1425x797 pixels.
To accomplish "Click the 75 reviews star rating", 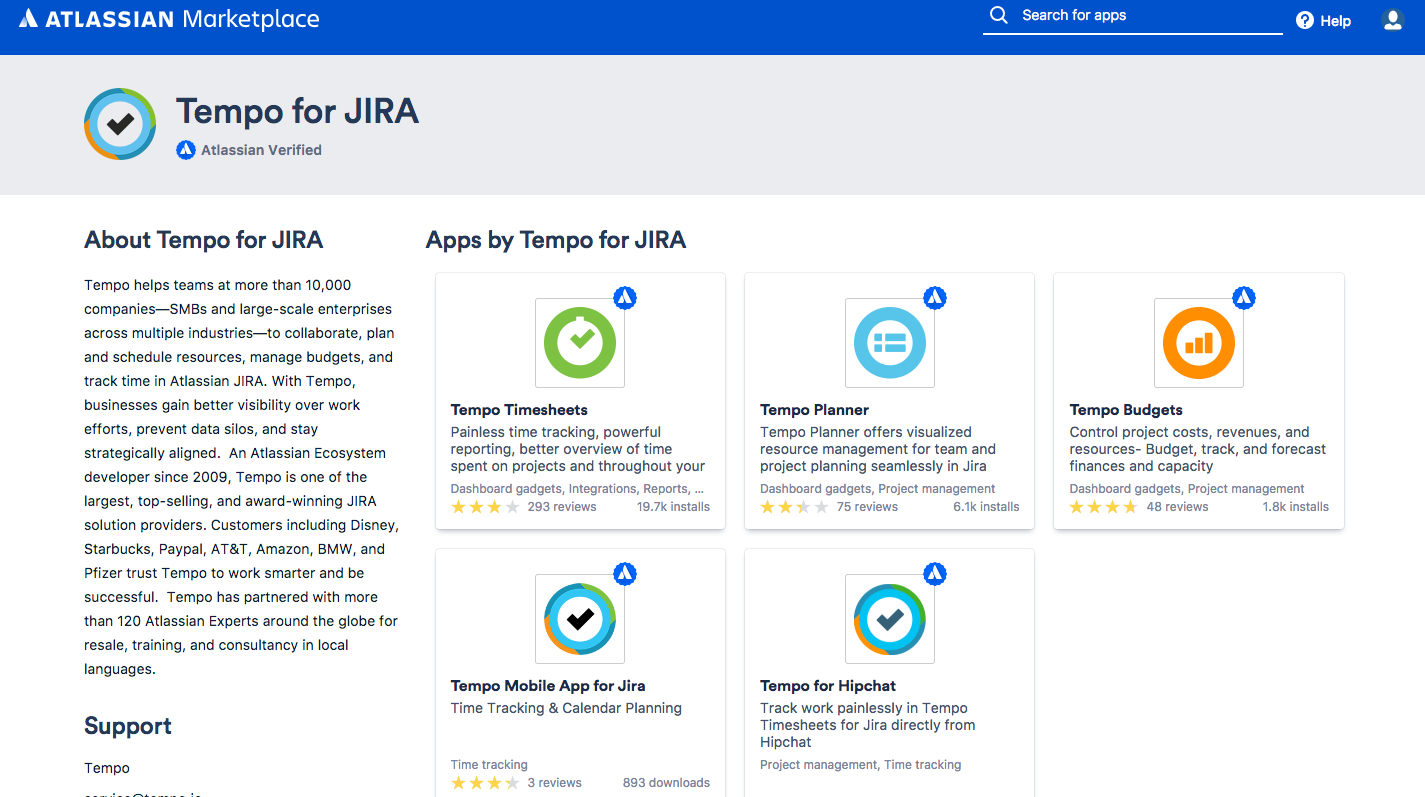I will click(x=794, y=507).
